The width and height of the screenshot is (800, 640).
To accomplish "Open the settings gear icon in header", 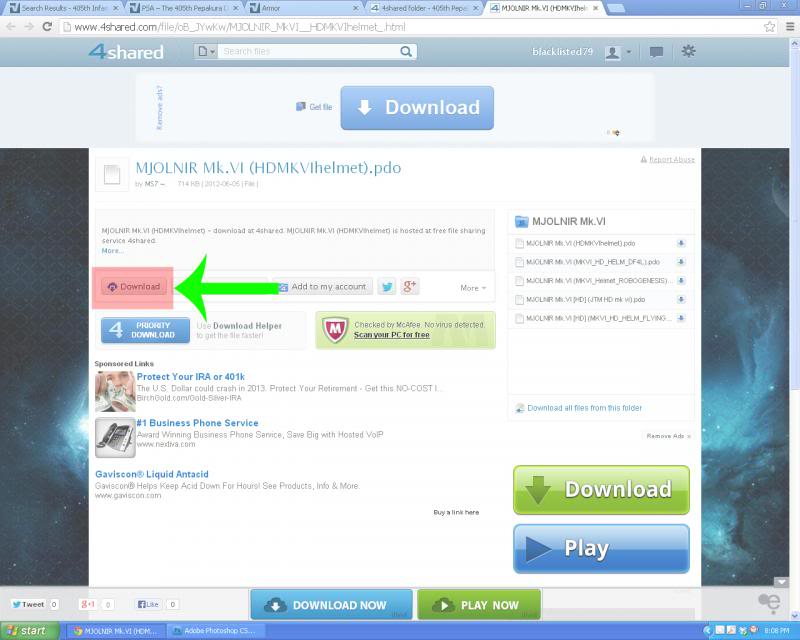I will point(688,51).
